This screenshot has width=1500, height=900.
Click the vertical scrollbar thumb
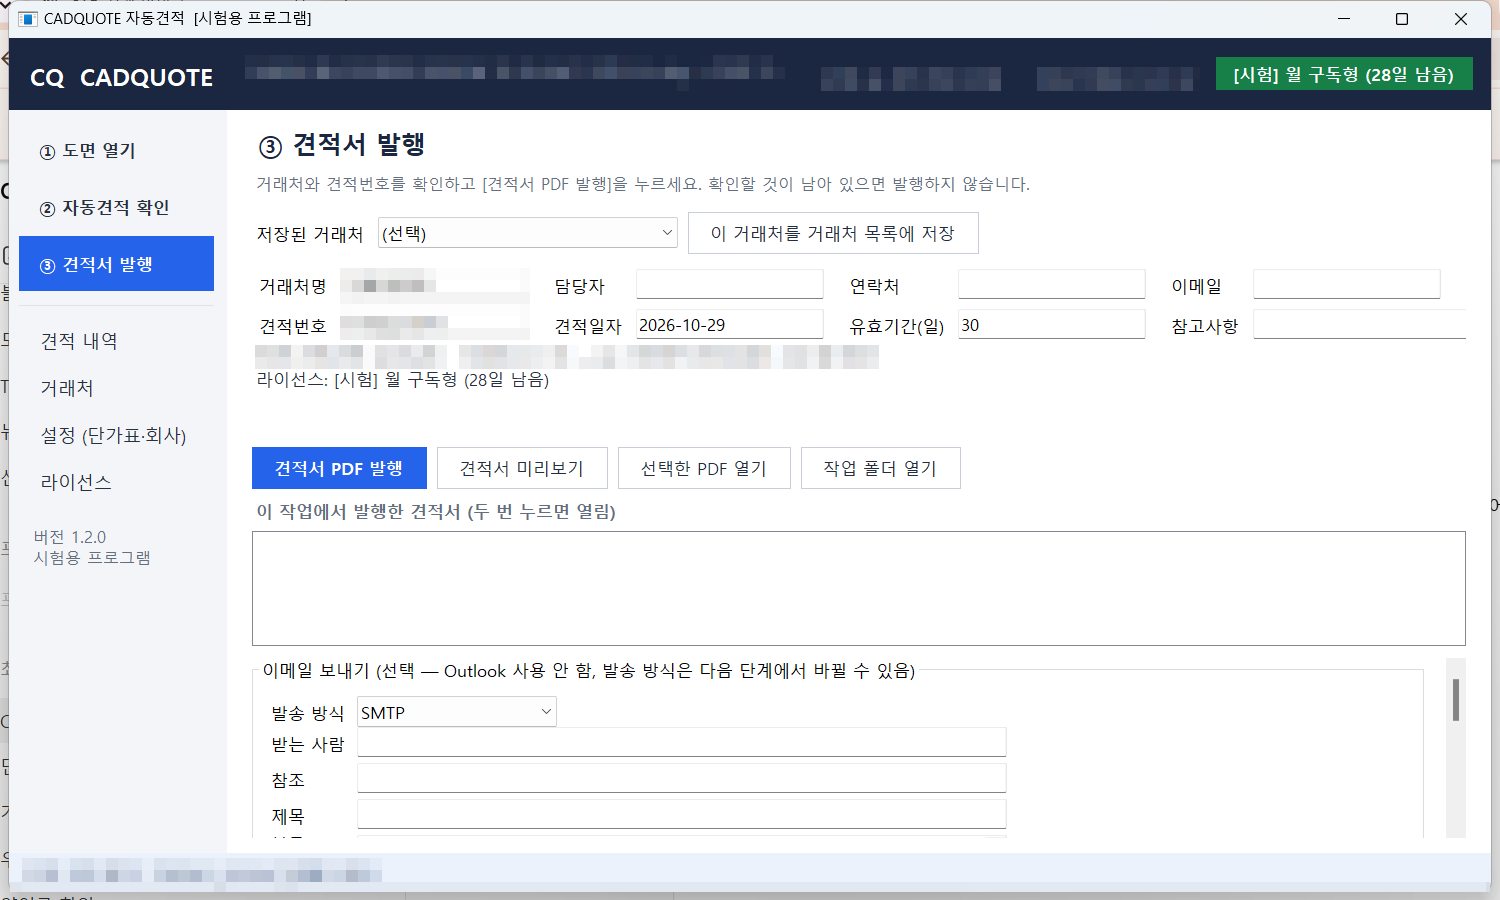tap(1456, 700)
